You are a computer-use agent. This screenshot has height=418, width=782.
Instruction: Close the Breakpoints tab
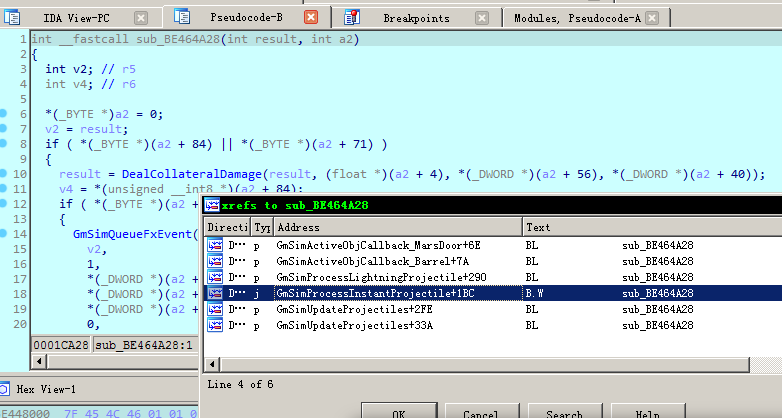pyautogui.click(x=482, y=18)
